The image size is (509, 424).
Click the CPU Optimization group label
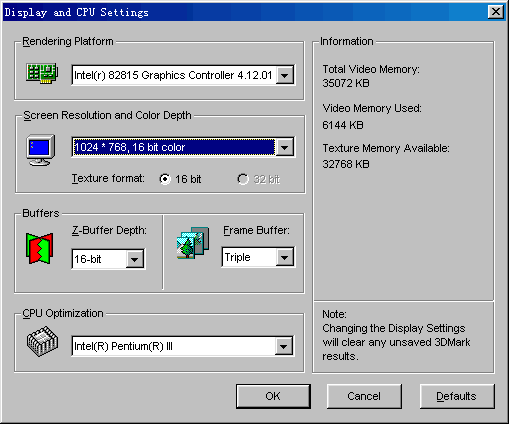point(63,314)
